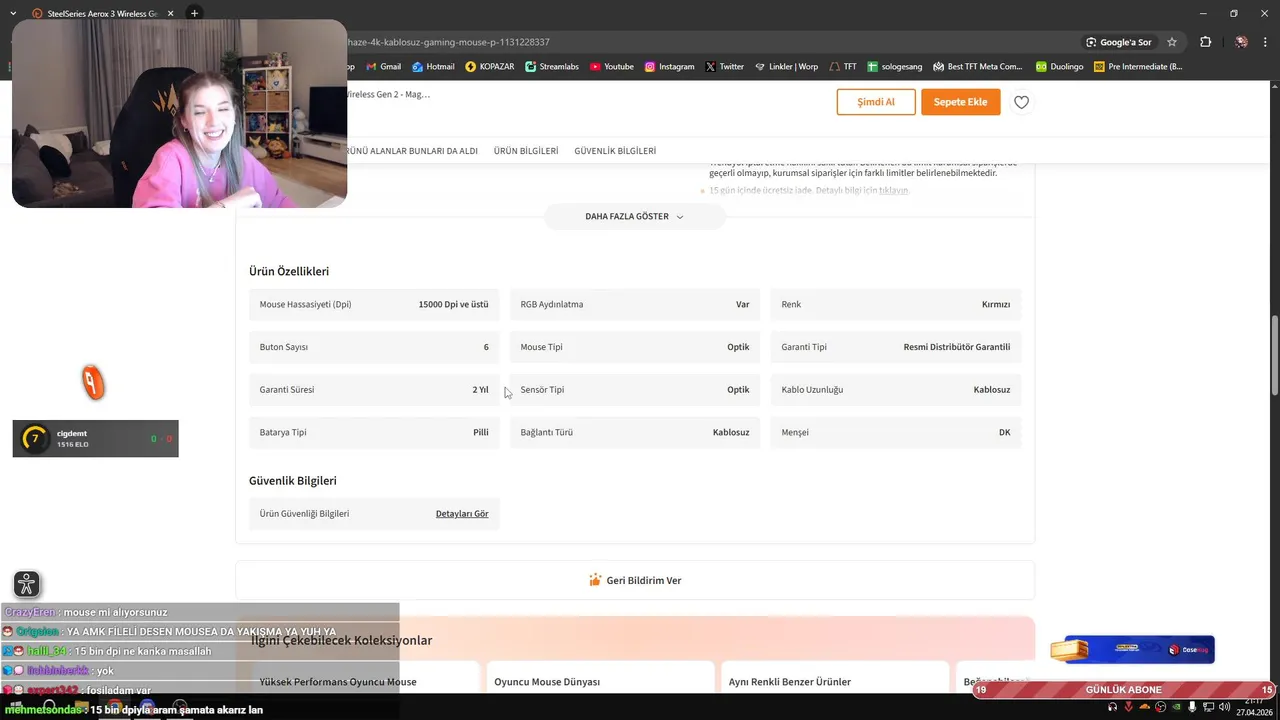Screen dimensions: 1280x720
Task: Open the Chrome profile avatar
Action: coord(1241,42)
